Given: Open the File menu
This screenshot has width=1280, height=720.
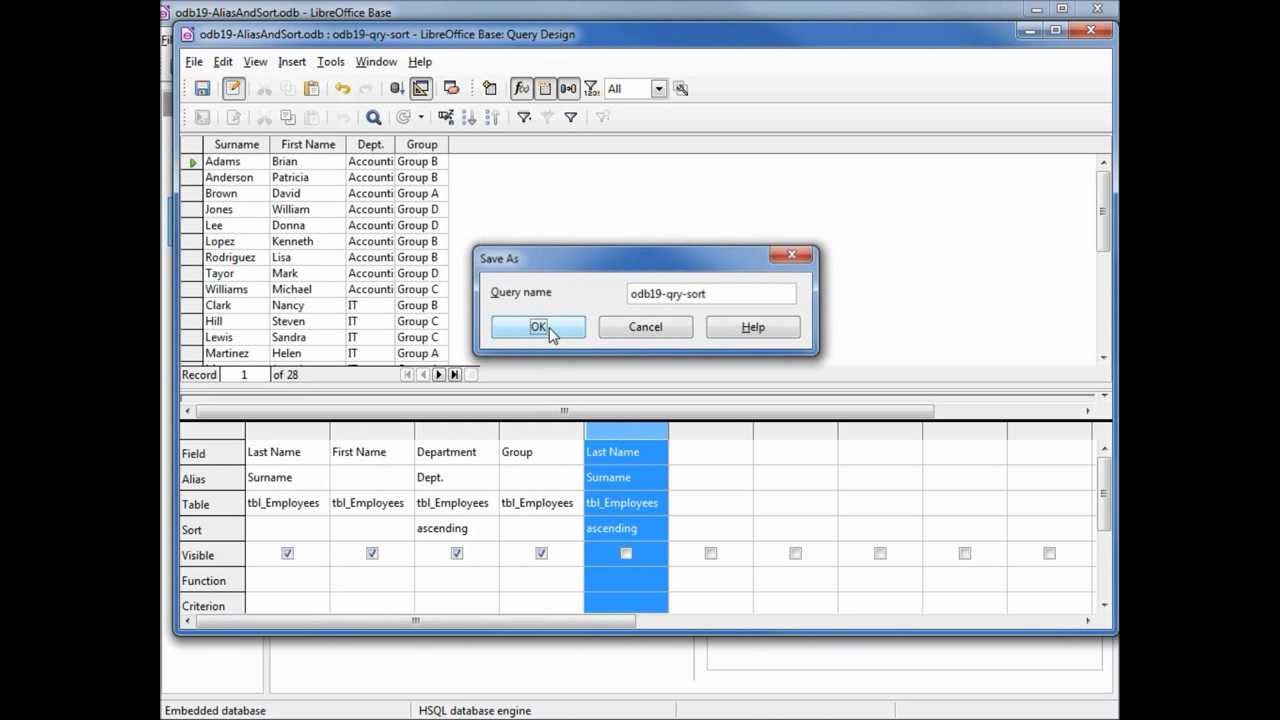Looking at the screenshot, I should (194, 62).
